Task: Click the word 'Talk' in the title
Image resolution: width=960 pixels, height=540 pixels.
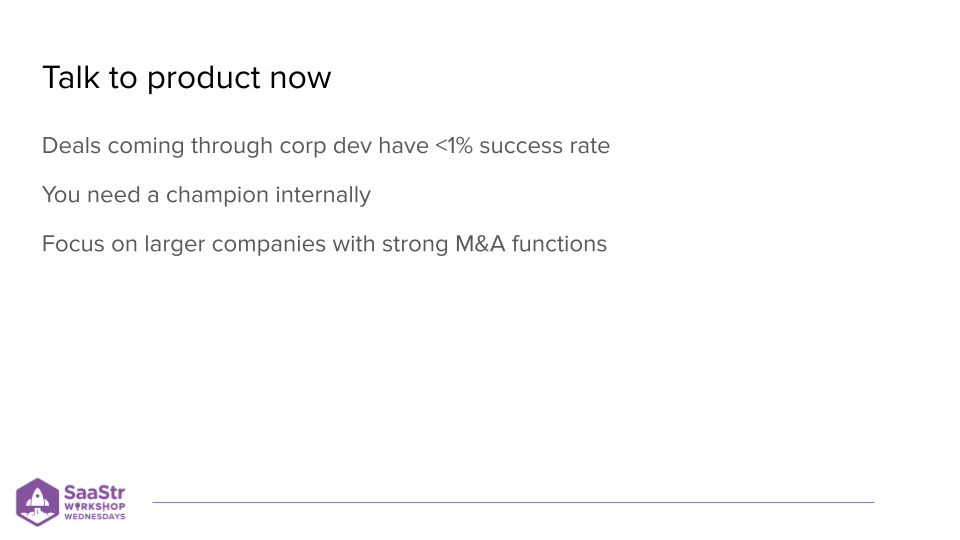Action: 69,78
